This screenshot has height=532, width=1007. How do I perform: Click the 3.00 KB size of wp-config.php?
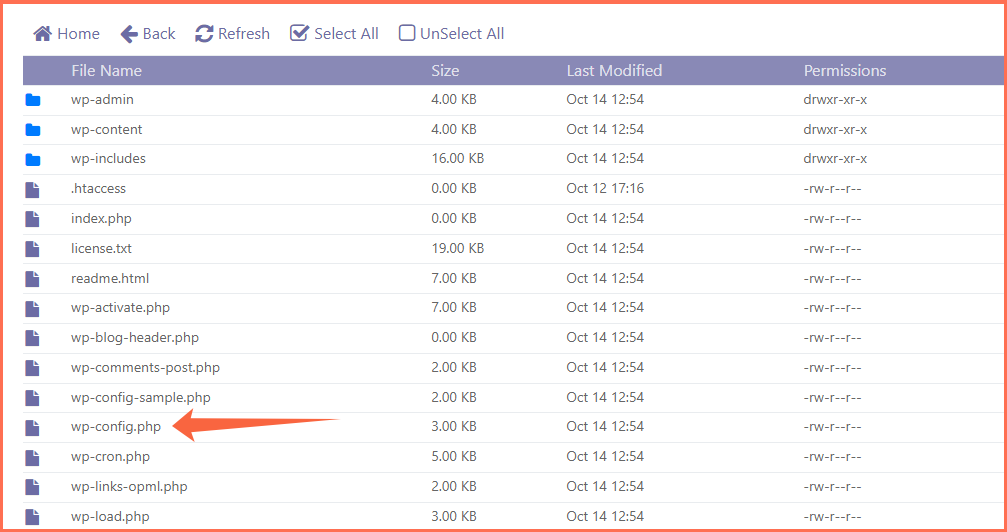point(454,427)
